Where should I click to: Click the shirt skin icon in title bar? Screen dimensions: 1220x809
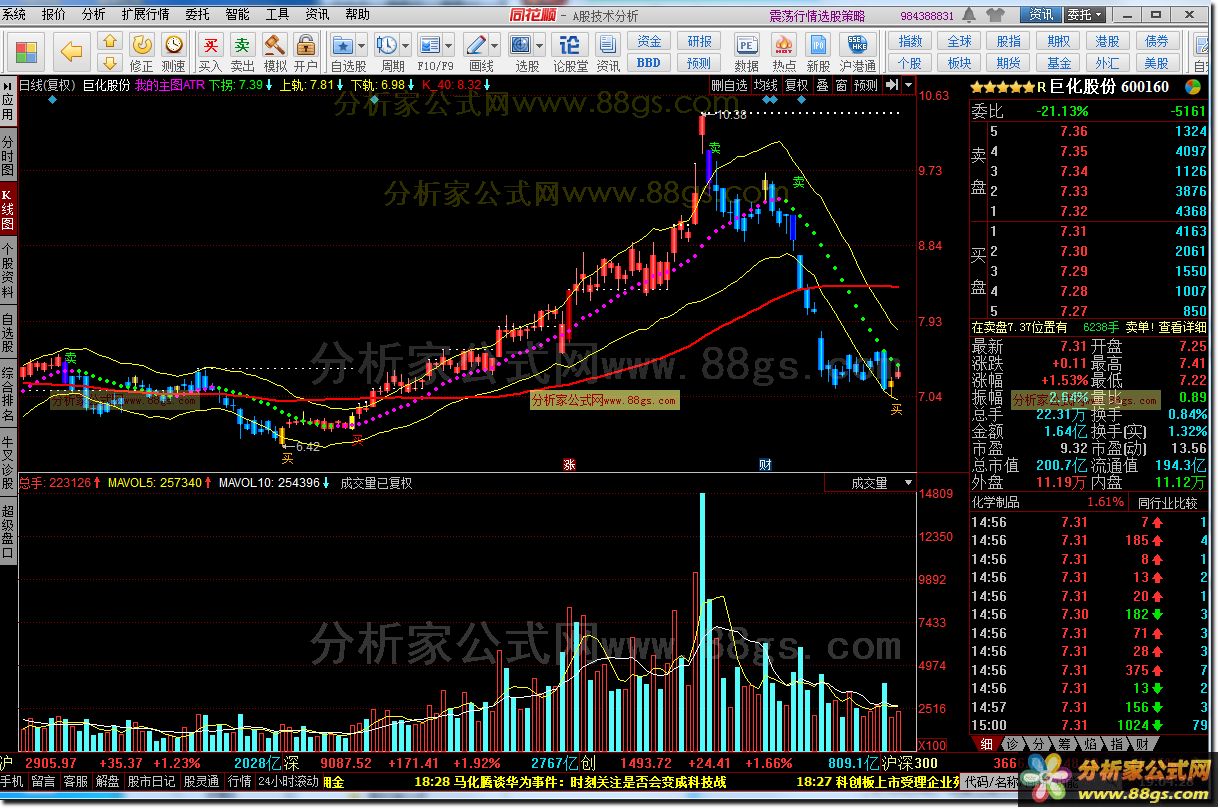coord(995,14)
